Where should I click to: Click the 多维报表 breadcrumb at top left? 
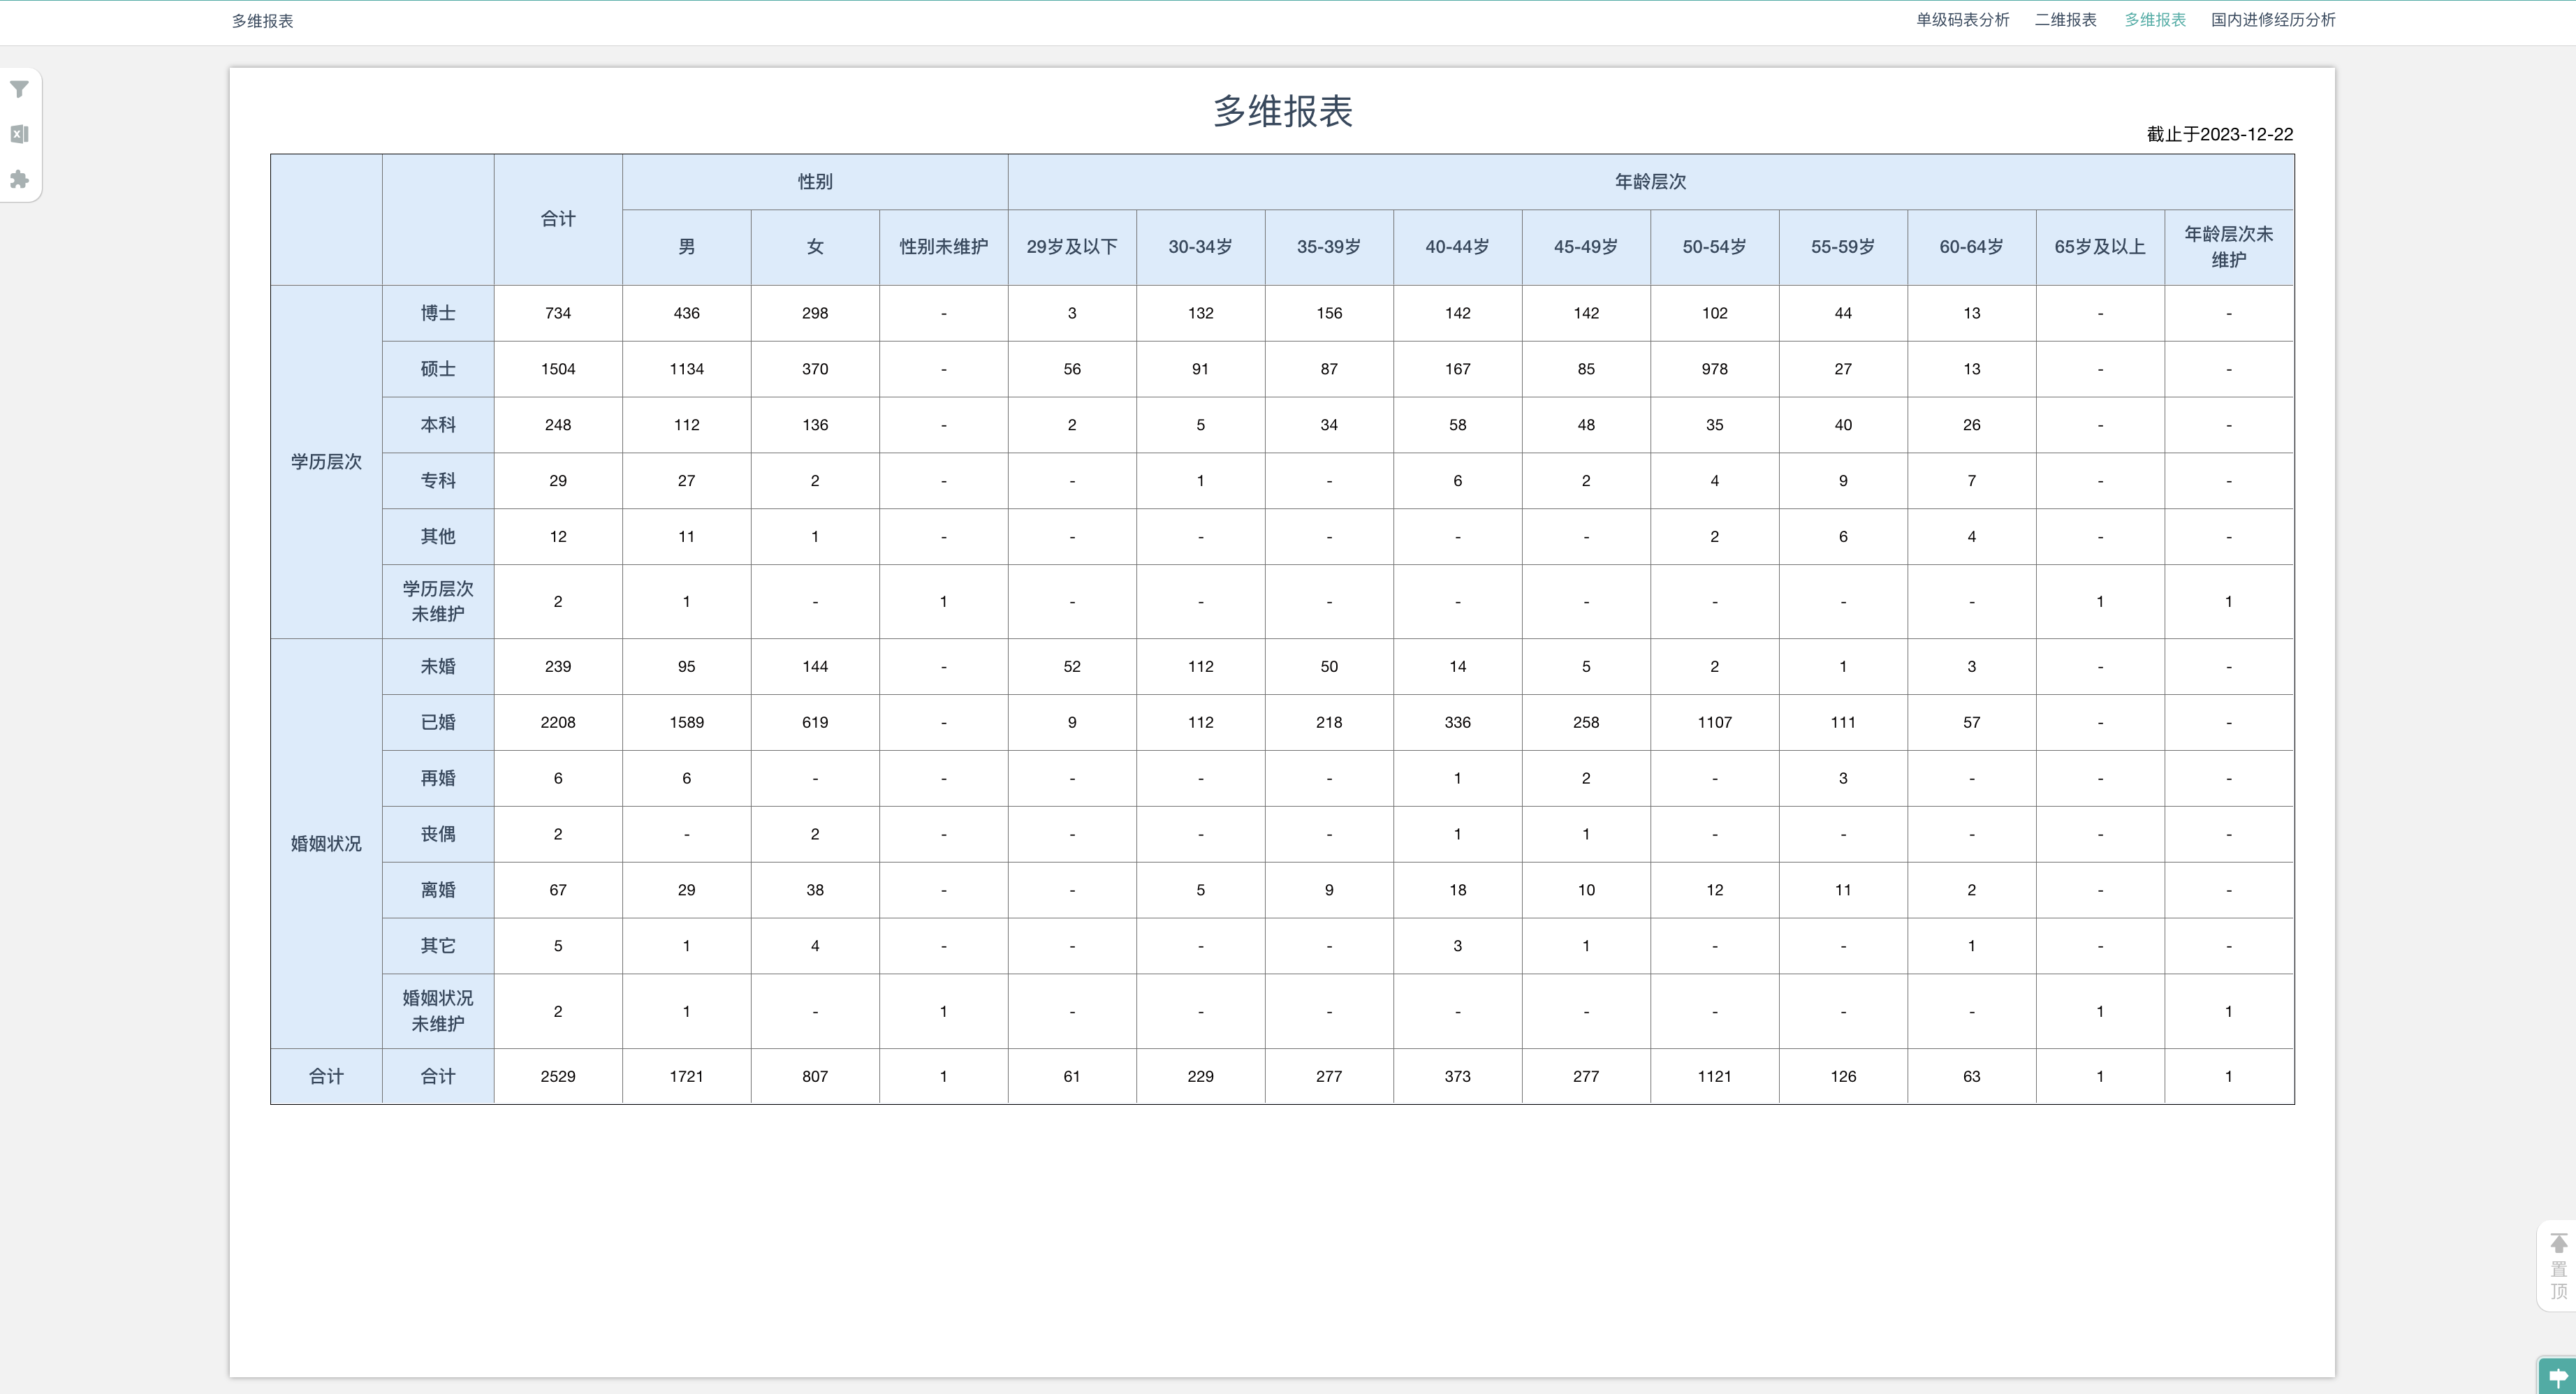coord(262,21)
